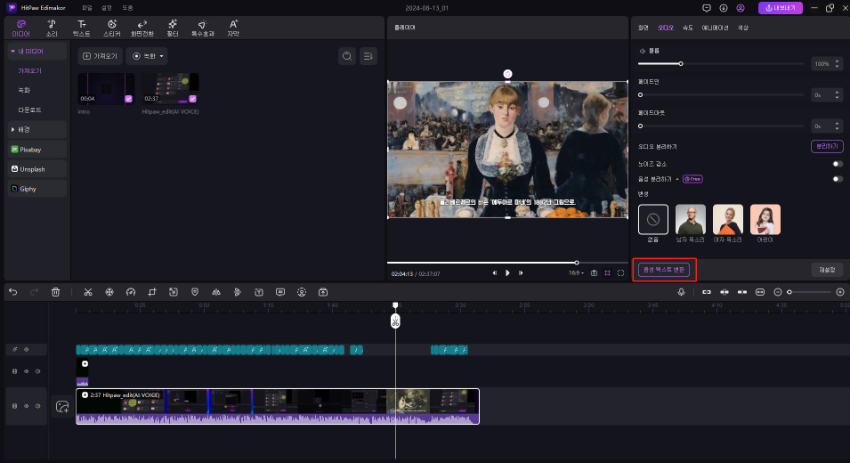This screenshot has height=463, width=850.
Task: Open the 녹화 record dropdown
Action: (x=148, y=56)
